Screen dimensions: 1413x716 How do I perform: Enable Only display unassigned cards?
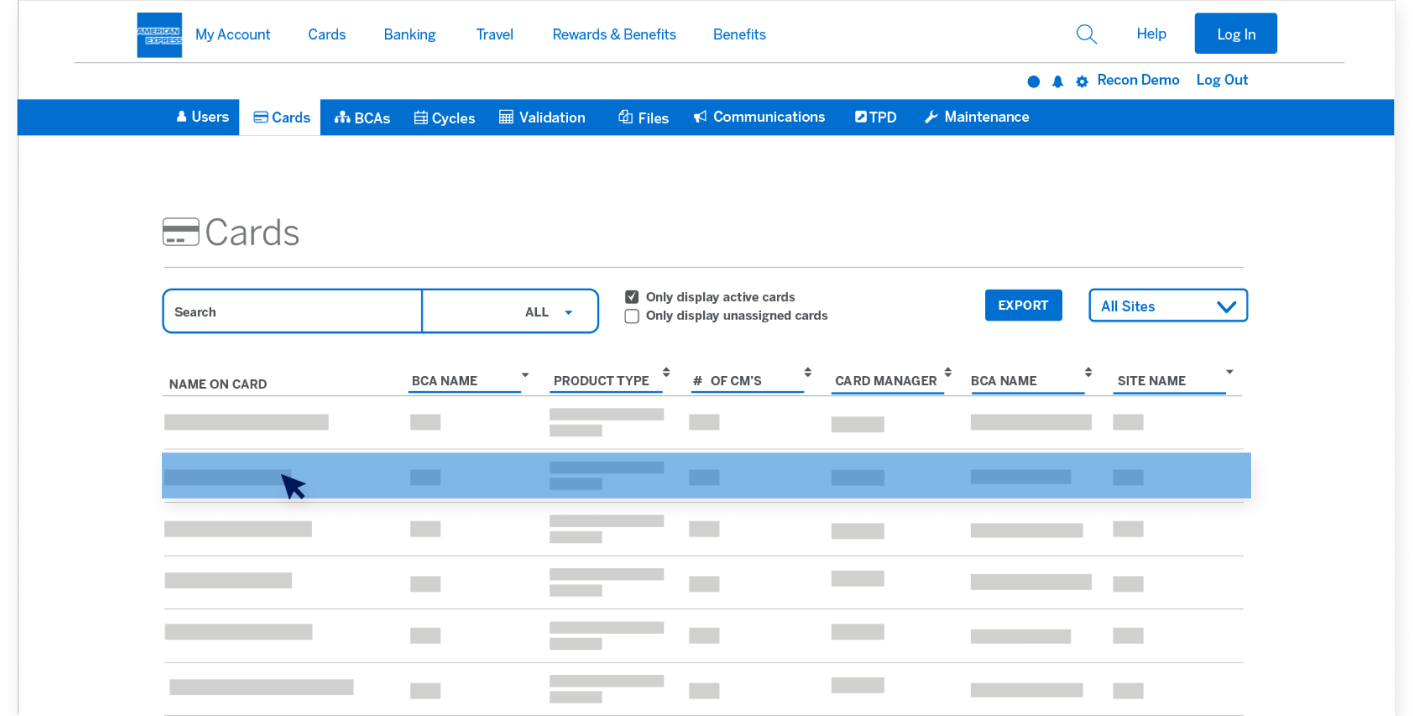[x=632, y=316]
